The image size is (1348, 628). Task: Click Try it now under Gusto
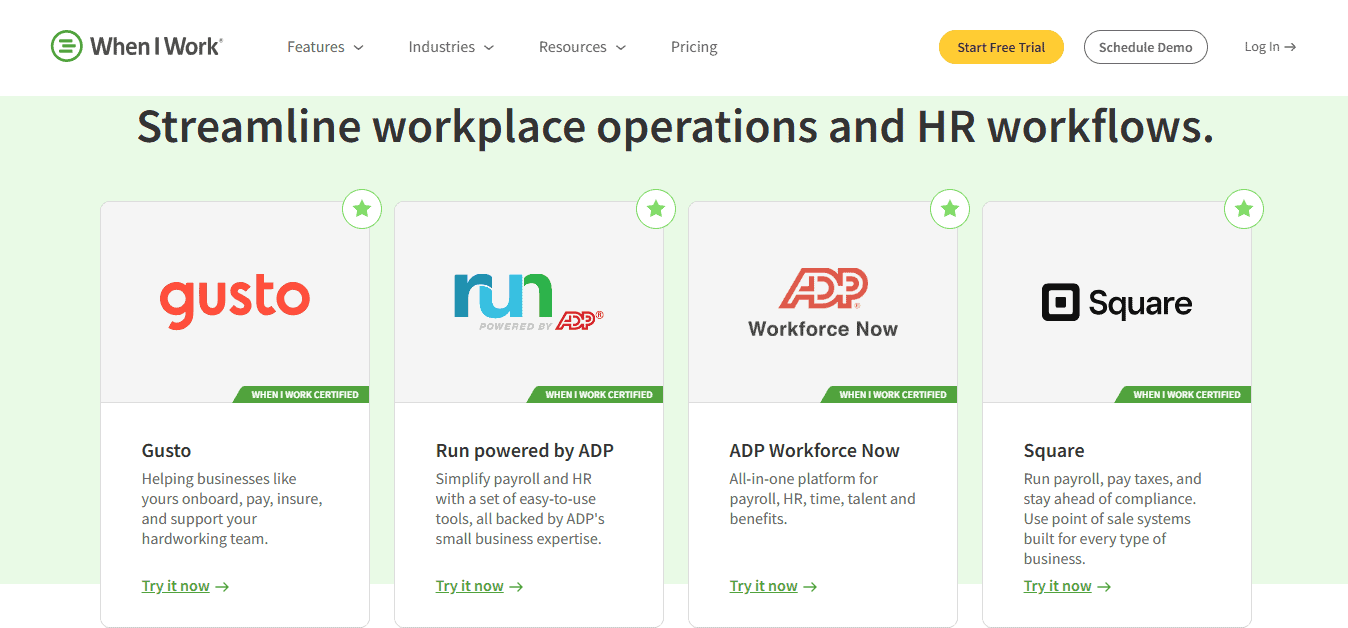185,586
